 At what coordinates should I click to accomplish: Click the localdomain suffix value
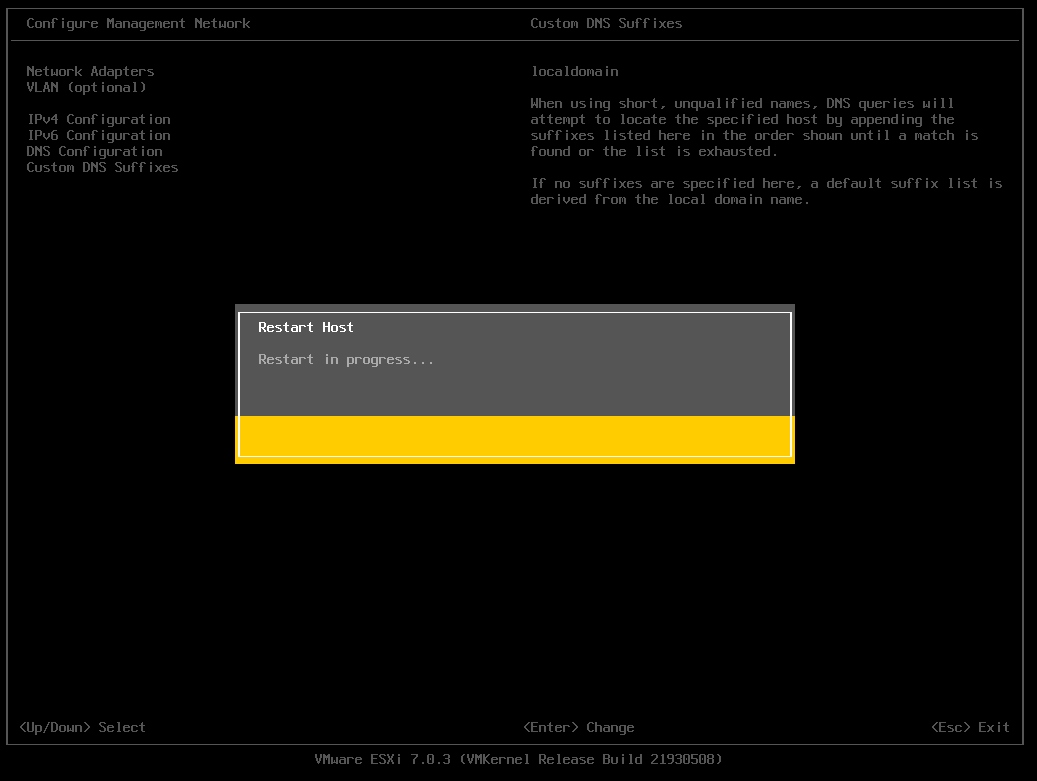point(574,71)
